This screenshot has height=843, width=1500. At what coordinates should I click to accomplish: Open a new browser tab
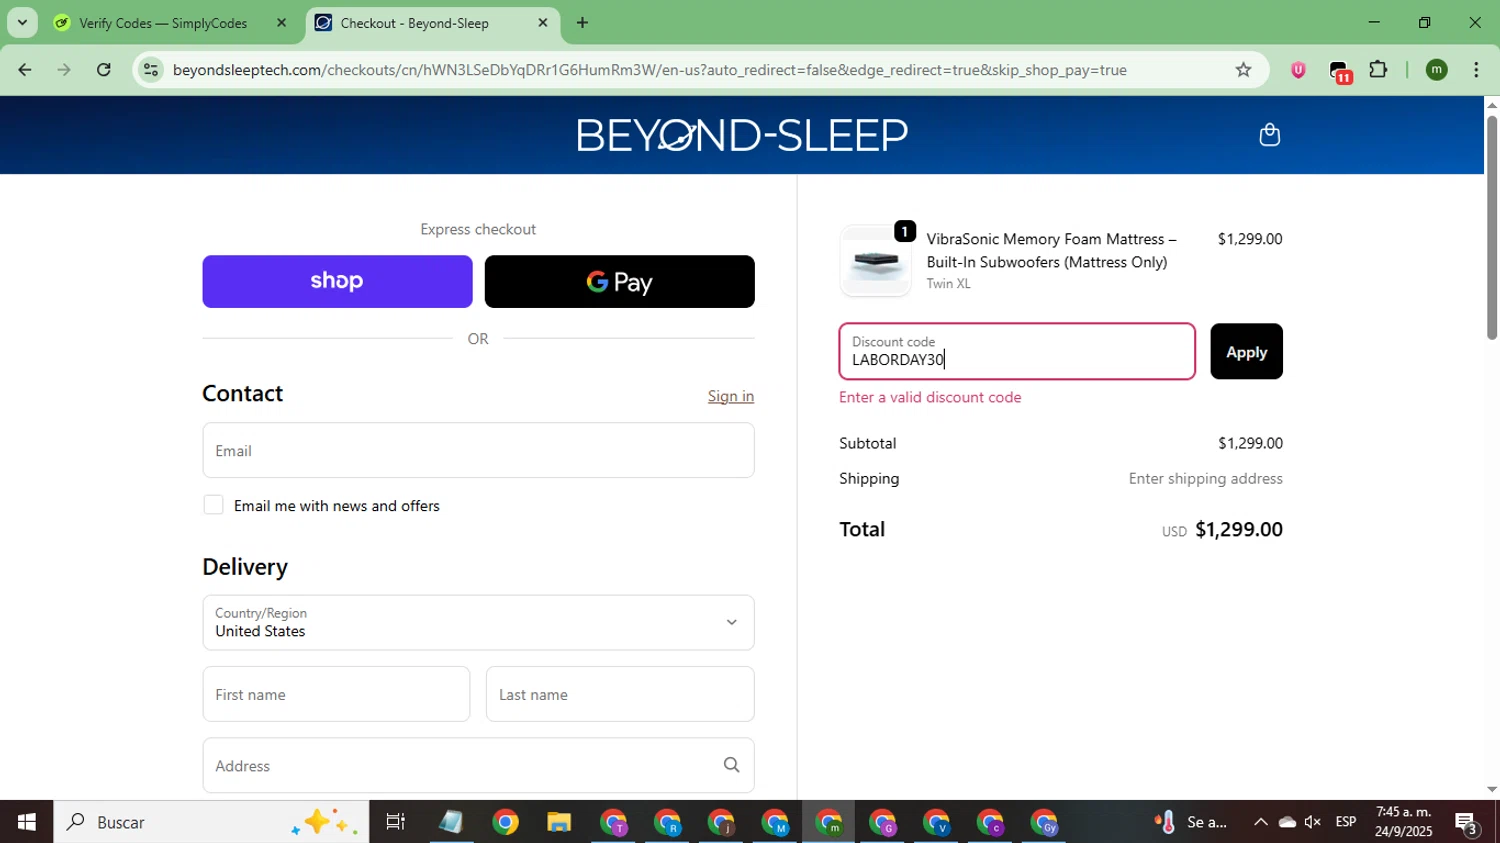(x=582, y=23)
